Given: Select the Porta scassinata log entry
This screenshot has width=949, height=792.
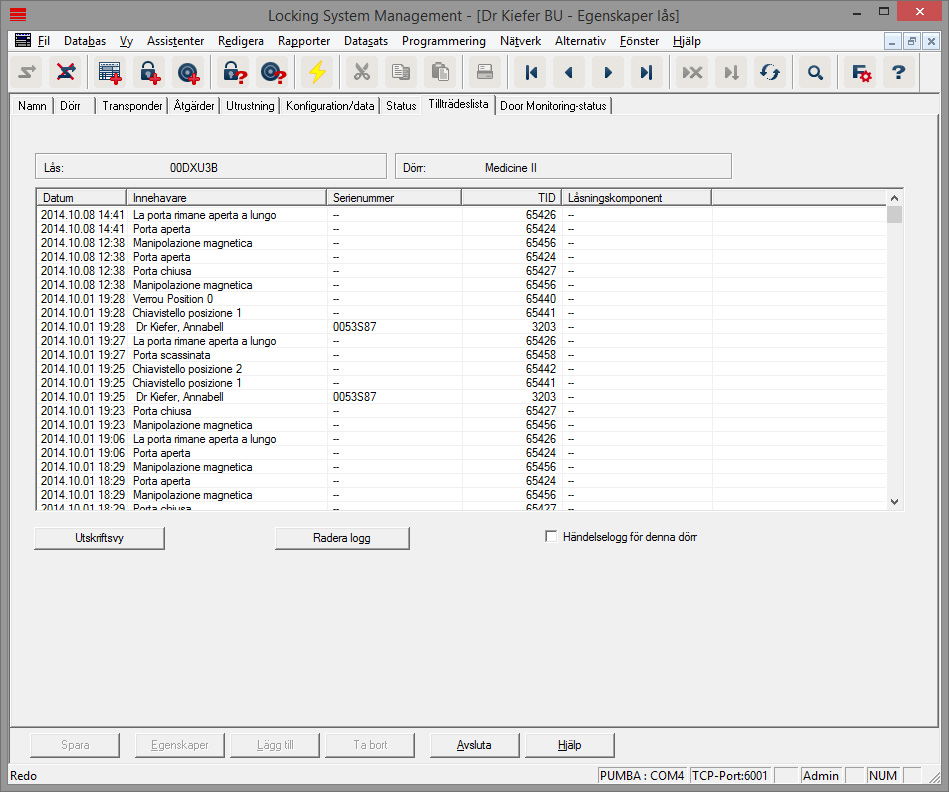Looking at the screenshot, I should [161, 355].
